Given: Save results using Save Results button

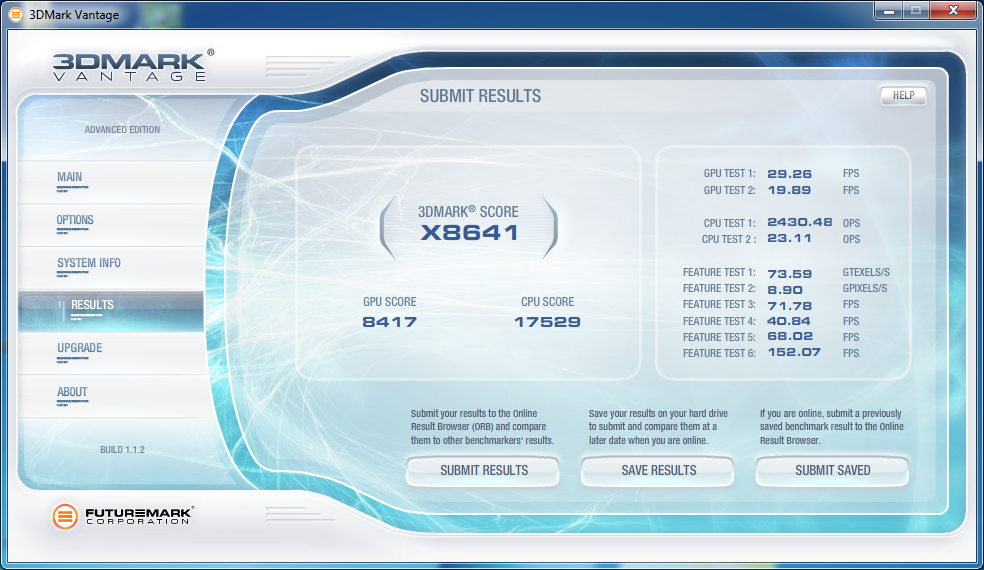Looking at the screenshot, I should pyautogui.click(x=658, y=470).
